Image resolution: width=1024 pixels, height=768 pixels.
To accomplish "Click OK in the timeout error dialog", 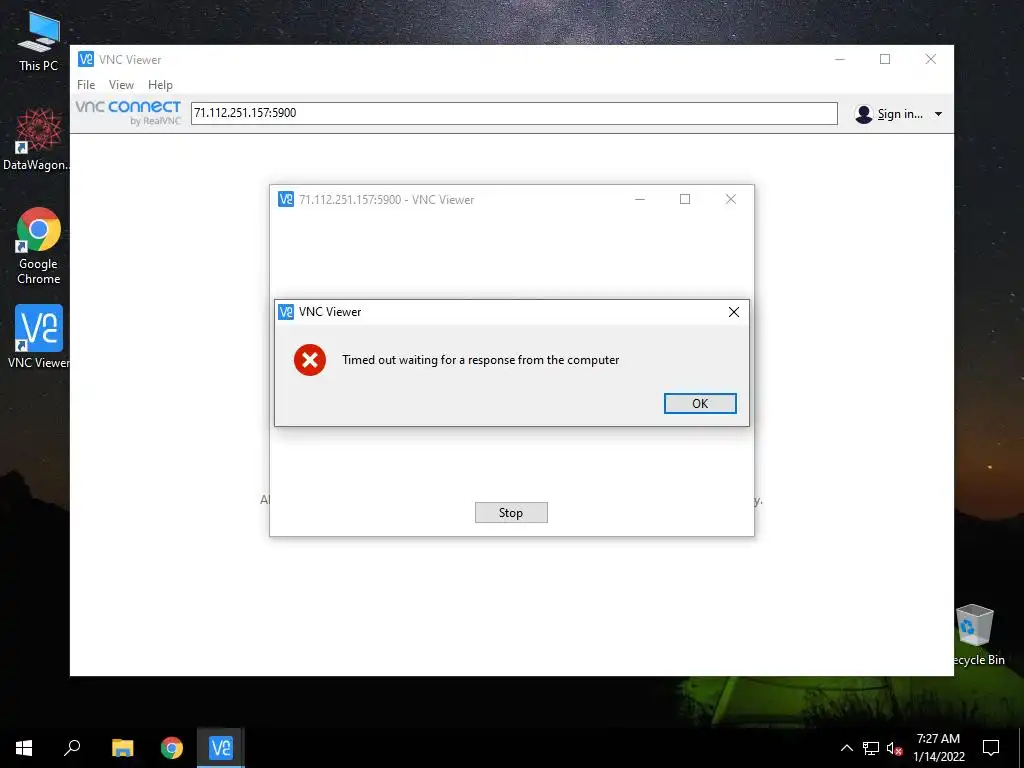I will tap(700, 404).
